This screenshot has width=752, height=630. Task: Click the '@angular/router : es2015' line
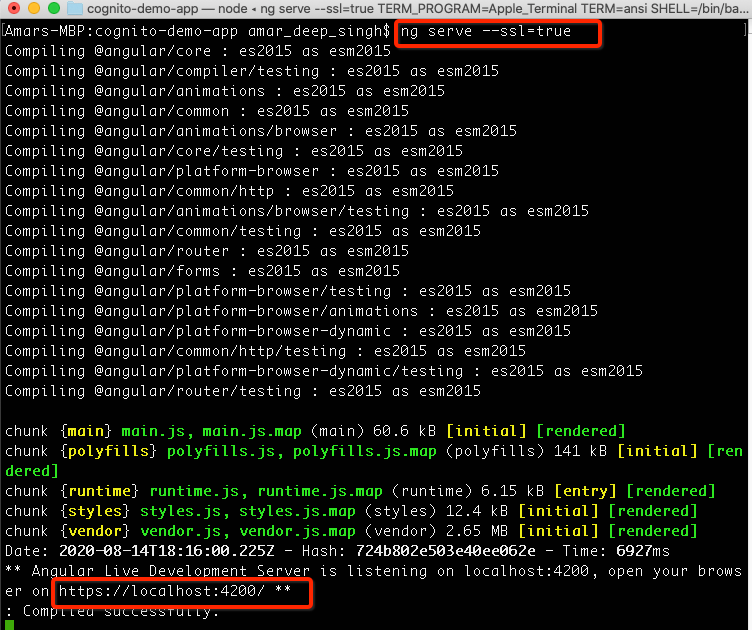click(207, 251)
